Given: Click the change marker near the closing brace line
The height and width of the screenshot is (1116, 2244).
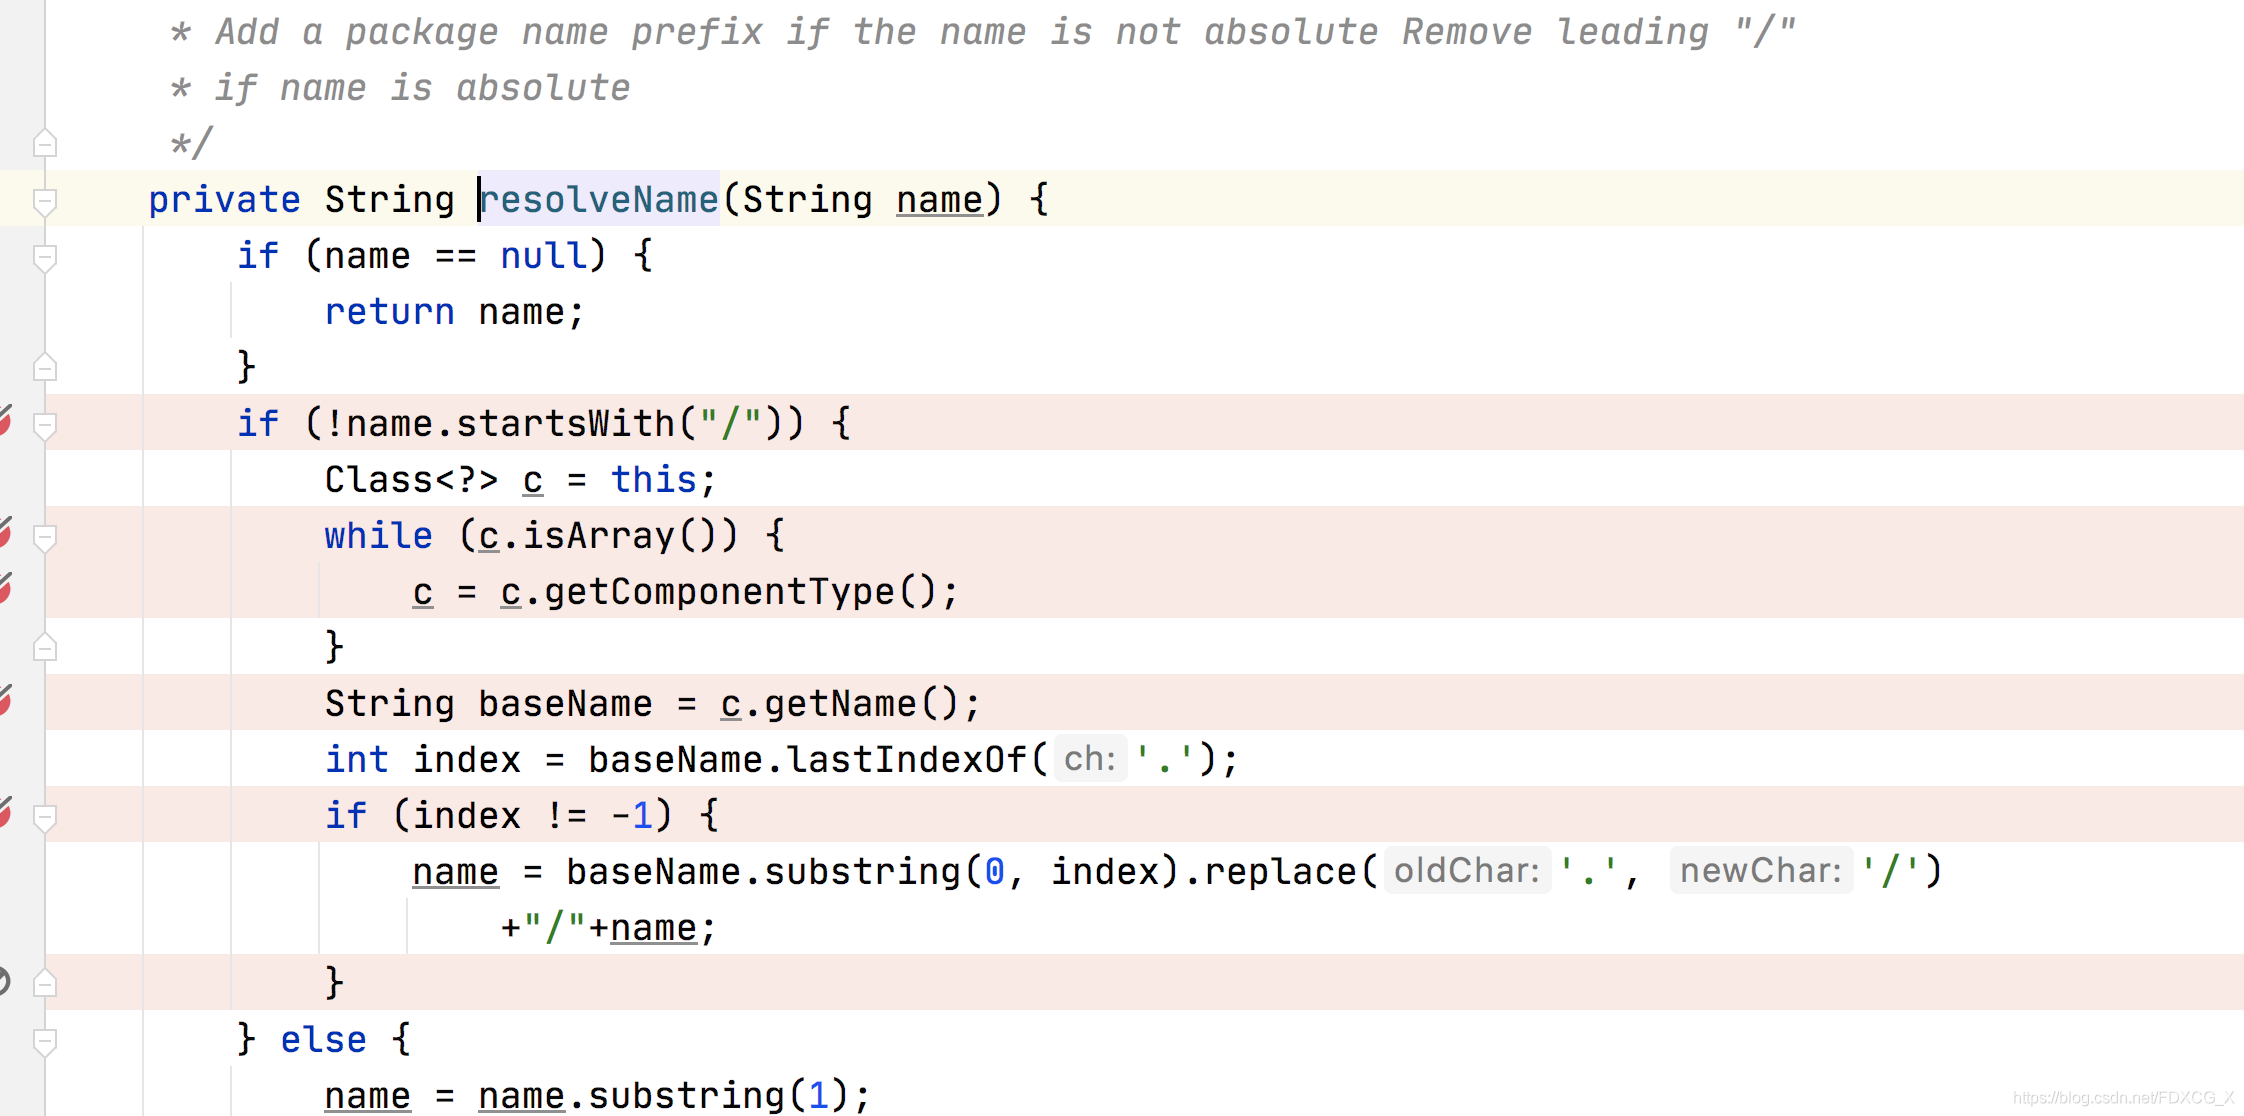Looking at the screenshot, I should point(6,590).
